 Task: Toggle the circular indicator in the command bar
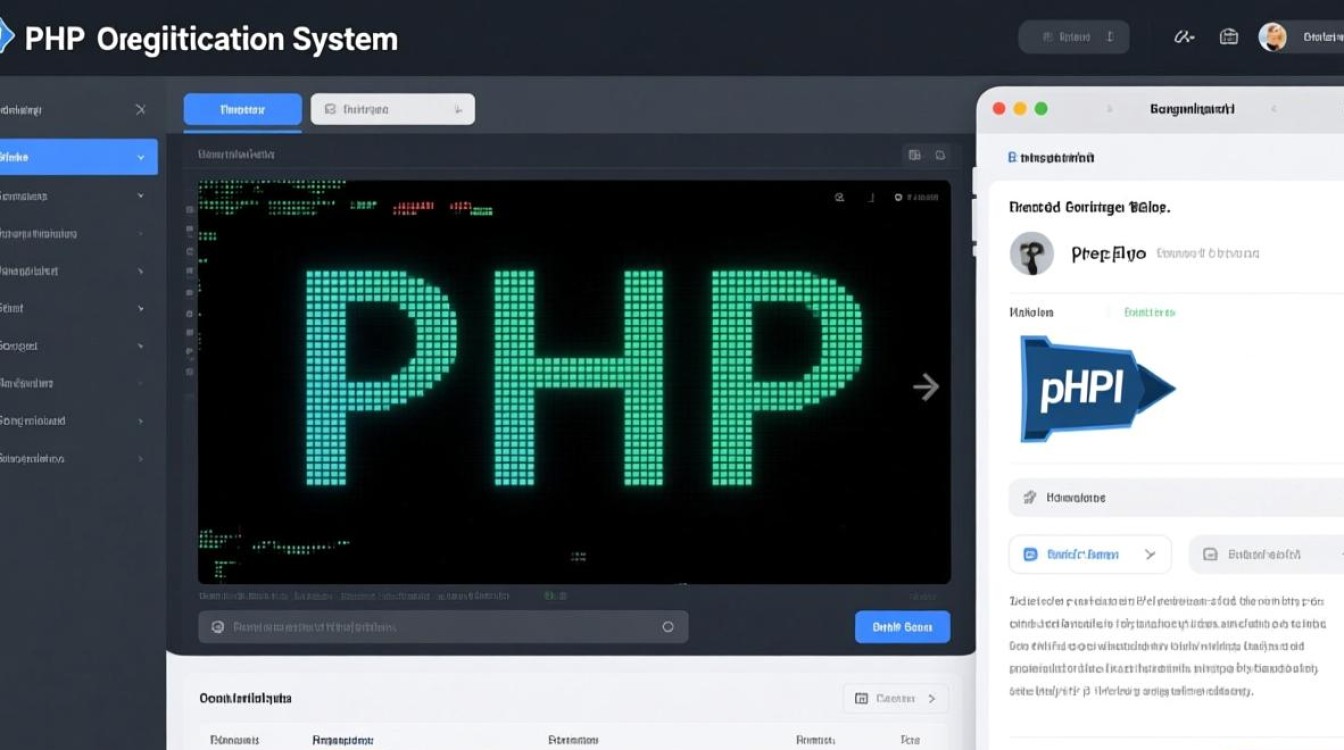pos(668,626)
